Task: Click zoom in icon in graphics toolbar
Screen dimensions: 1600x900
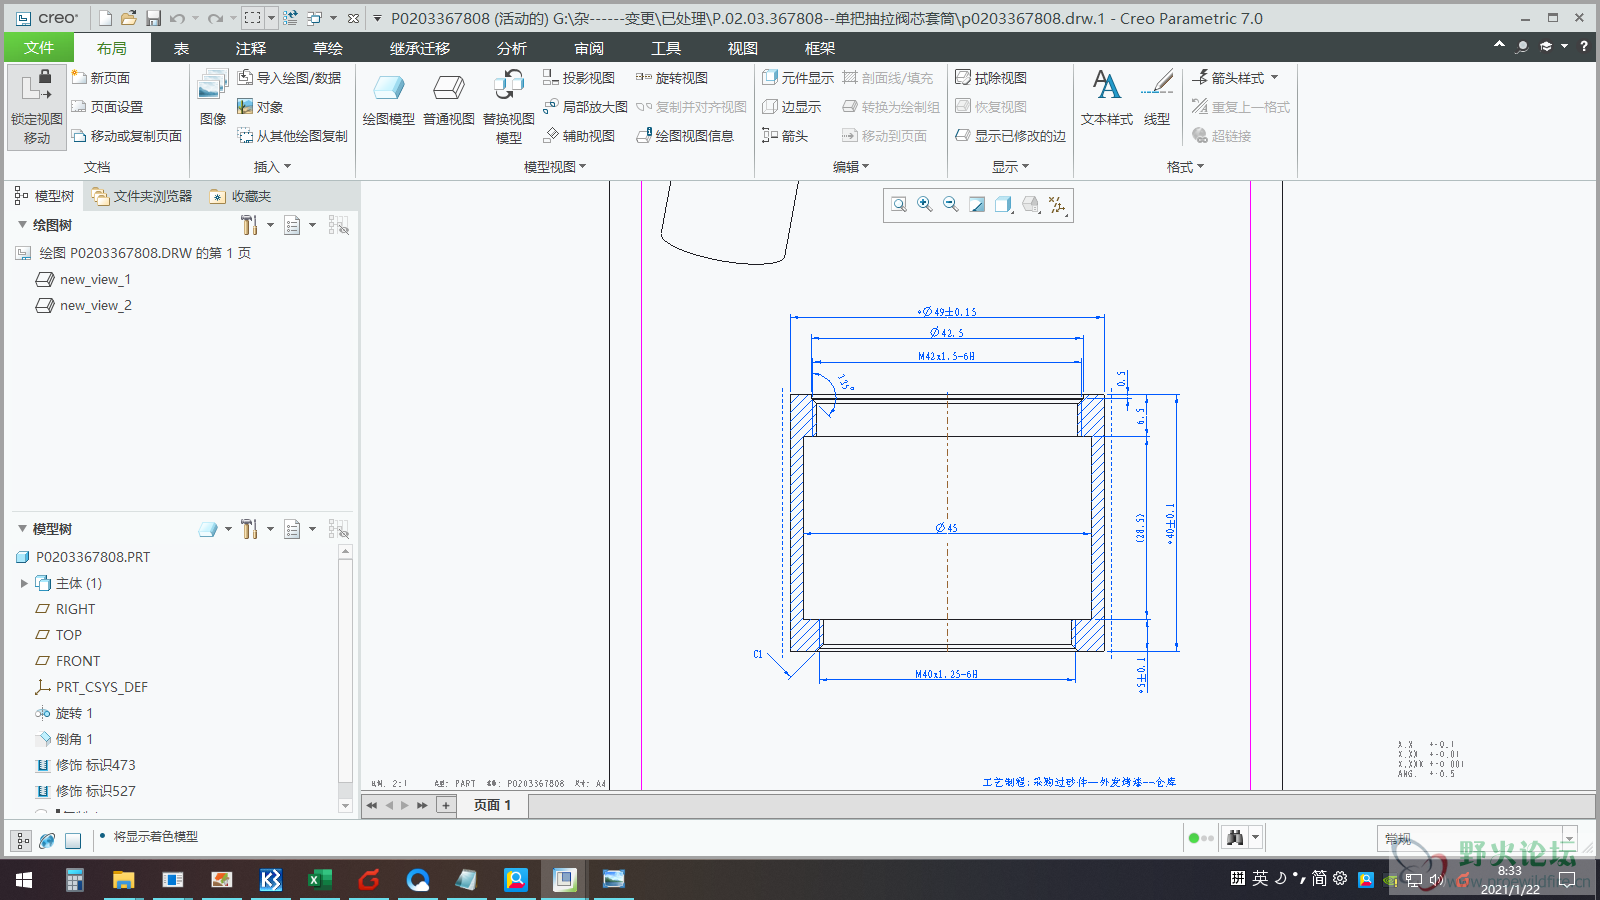Action: click(925, 204)
